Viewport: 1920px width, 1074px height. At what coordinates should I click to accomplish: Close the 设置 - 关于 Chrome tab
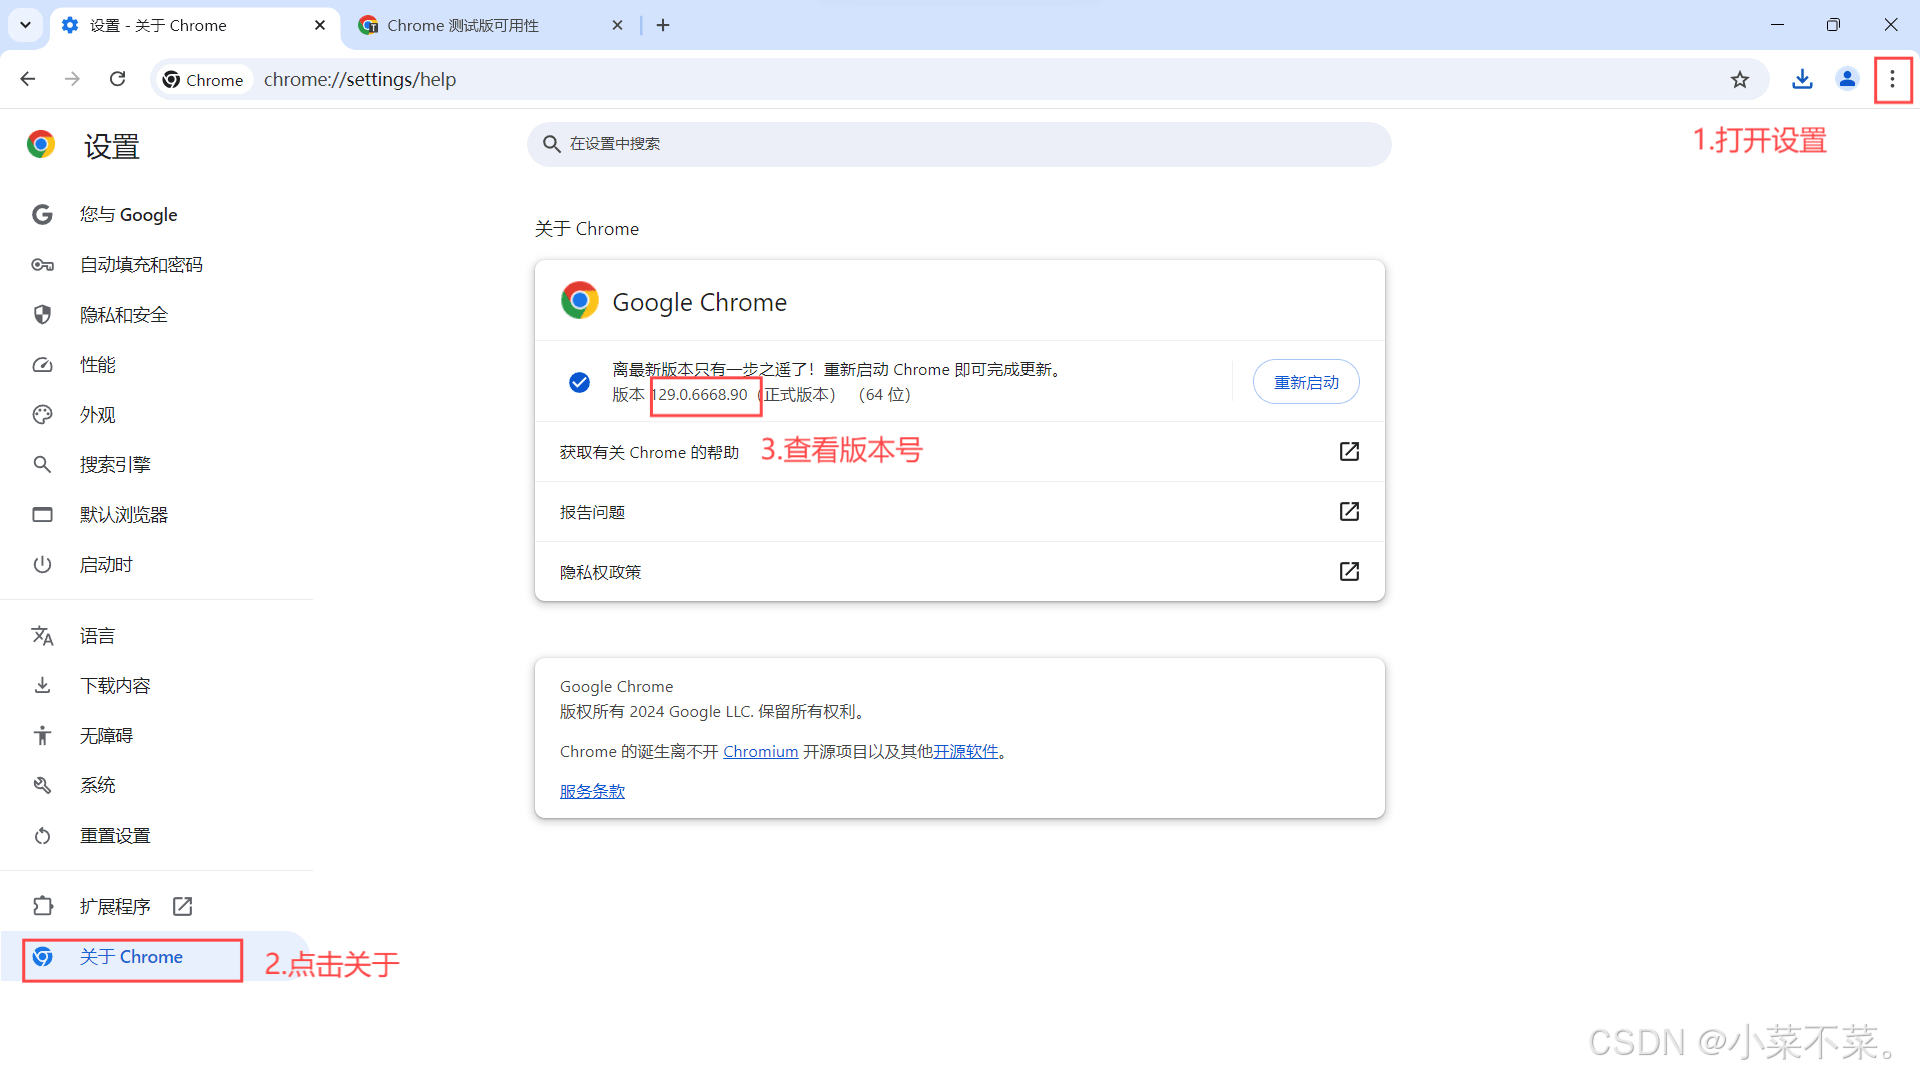[320, 25]
